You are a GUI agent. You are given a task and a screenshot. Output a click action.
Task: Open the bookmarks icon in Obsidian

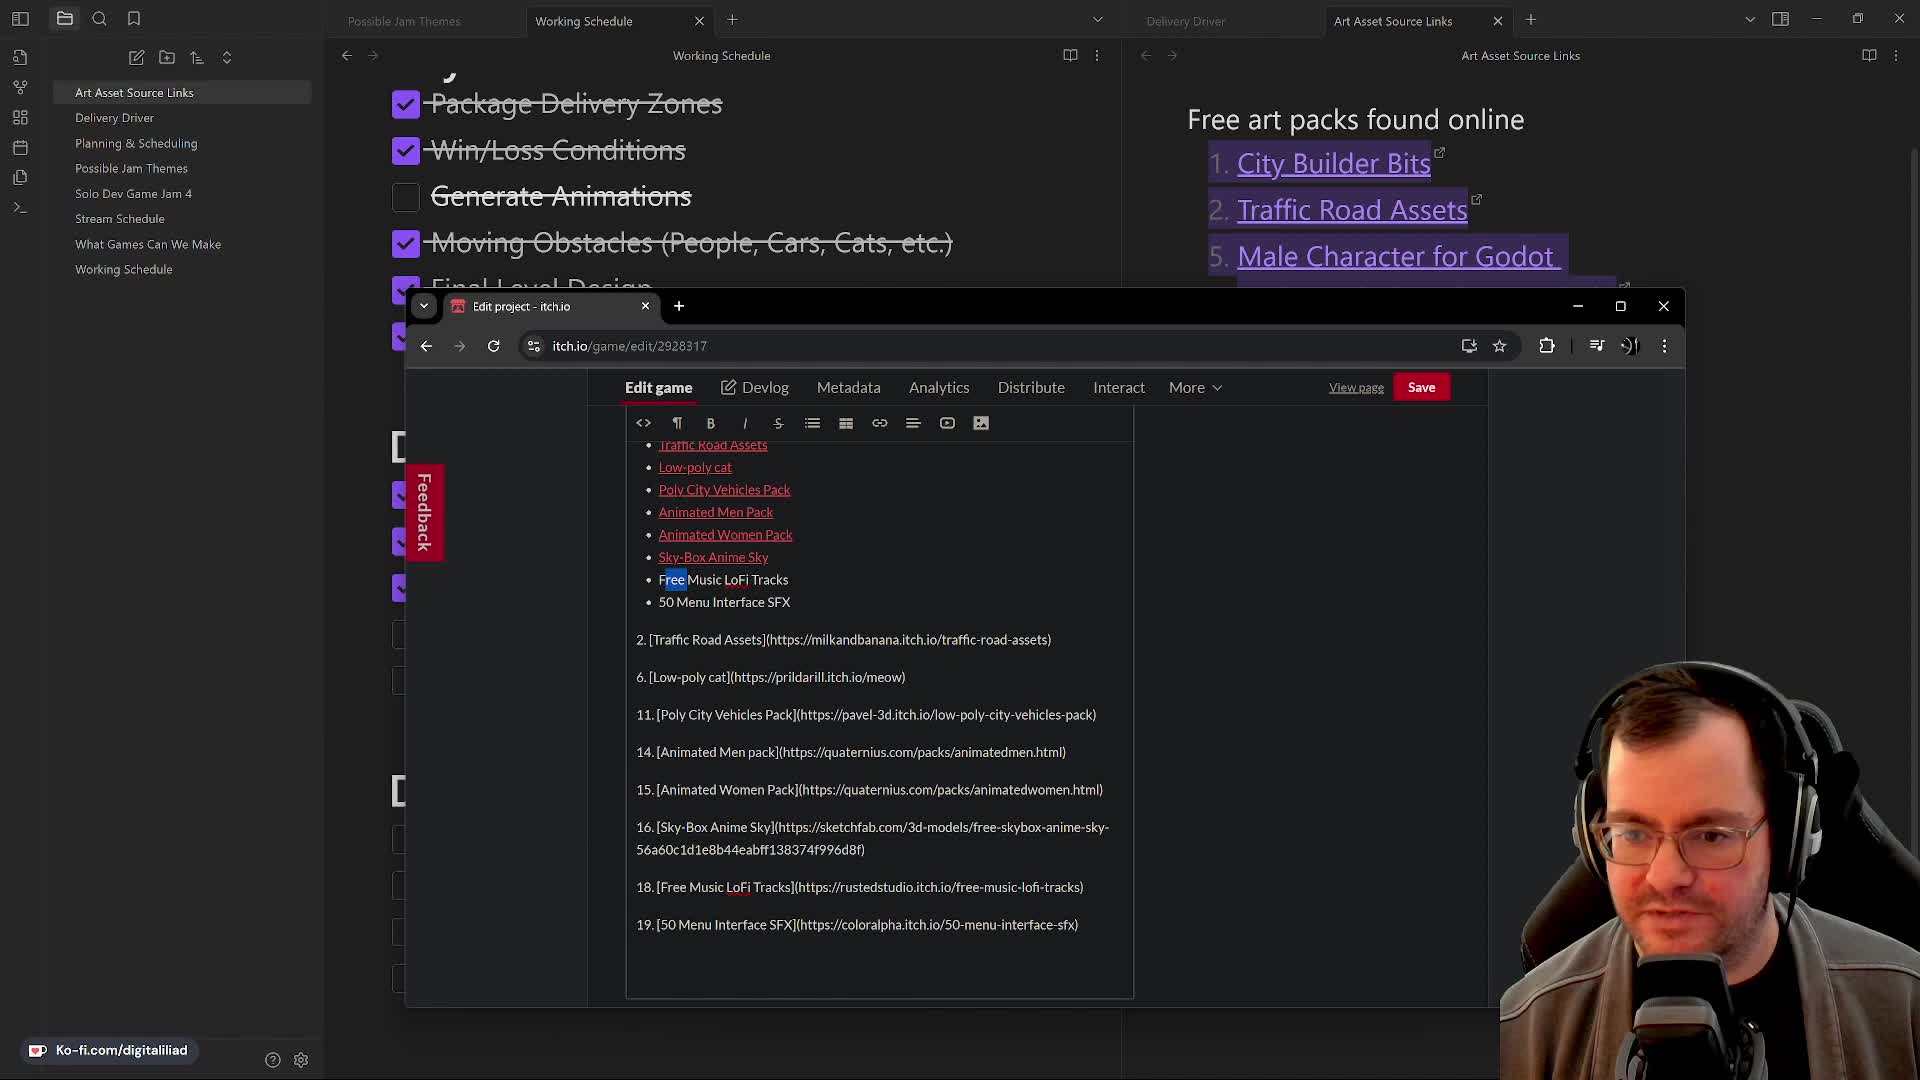point(134,18)
